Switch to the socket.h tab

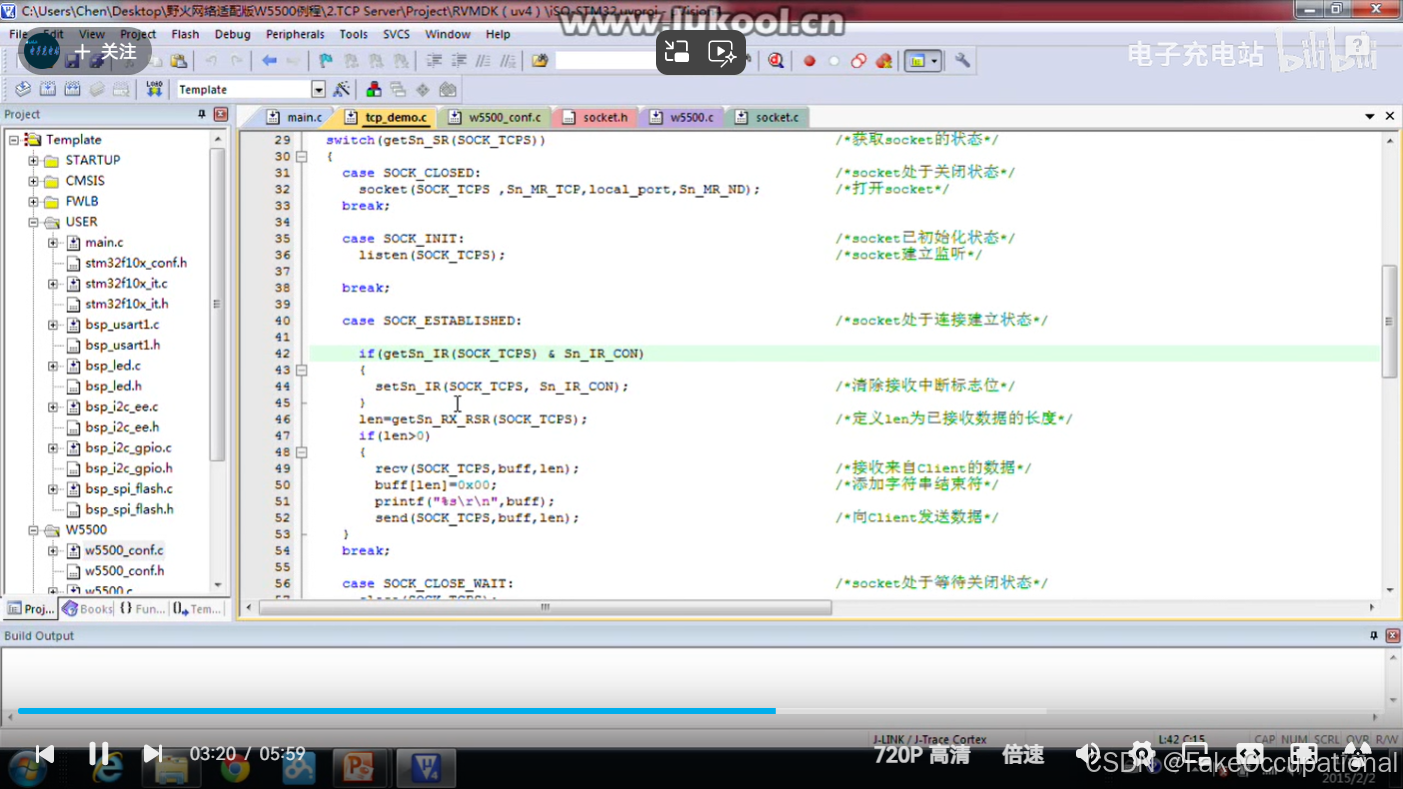(x=595, y=117)
